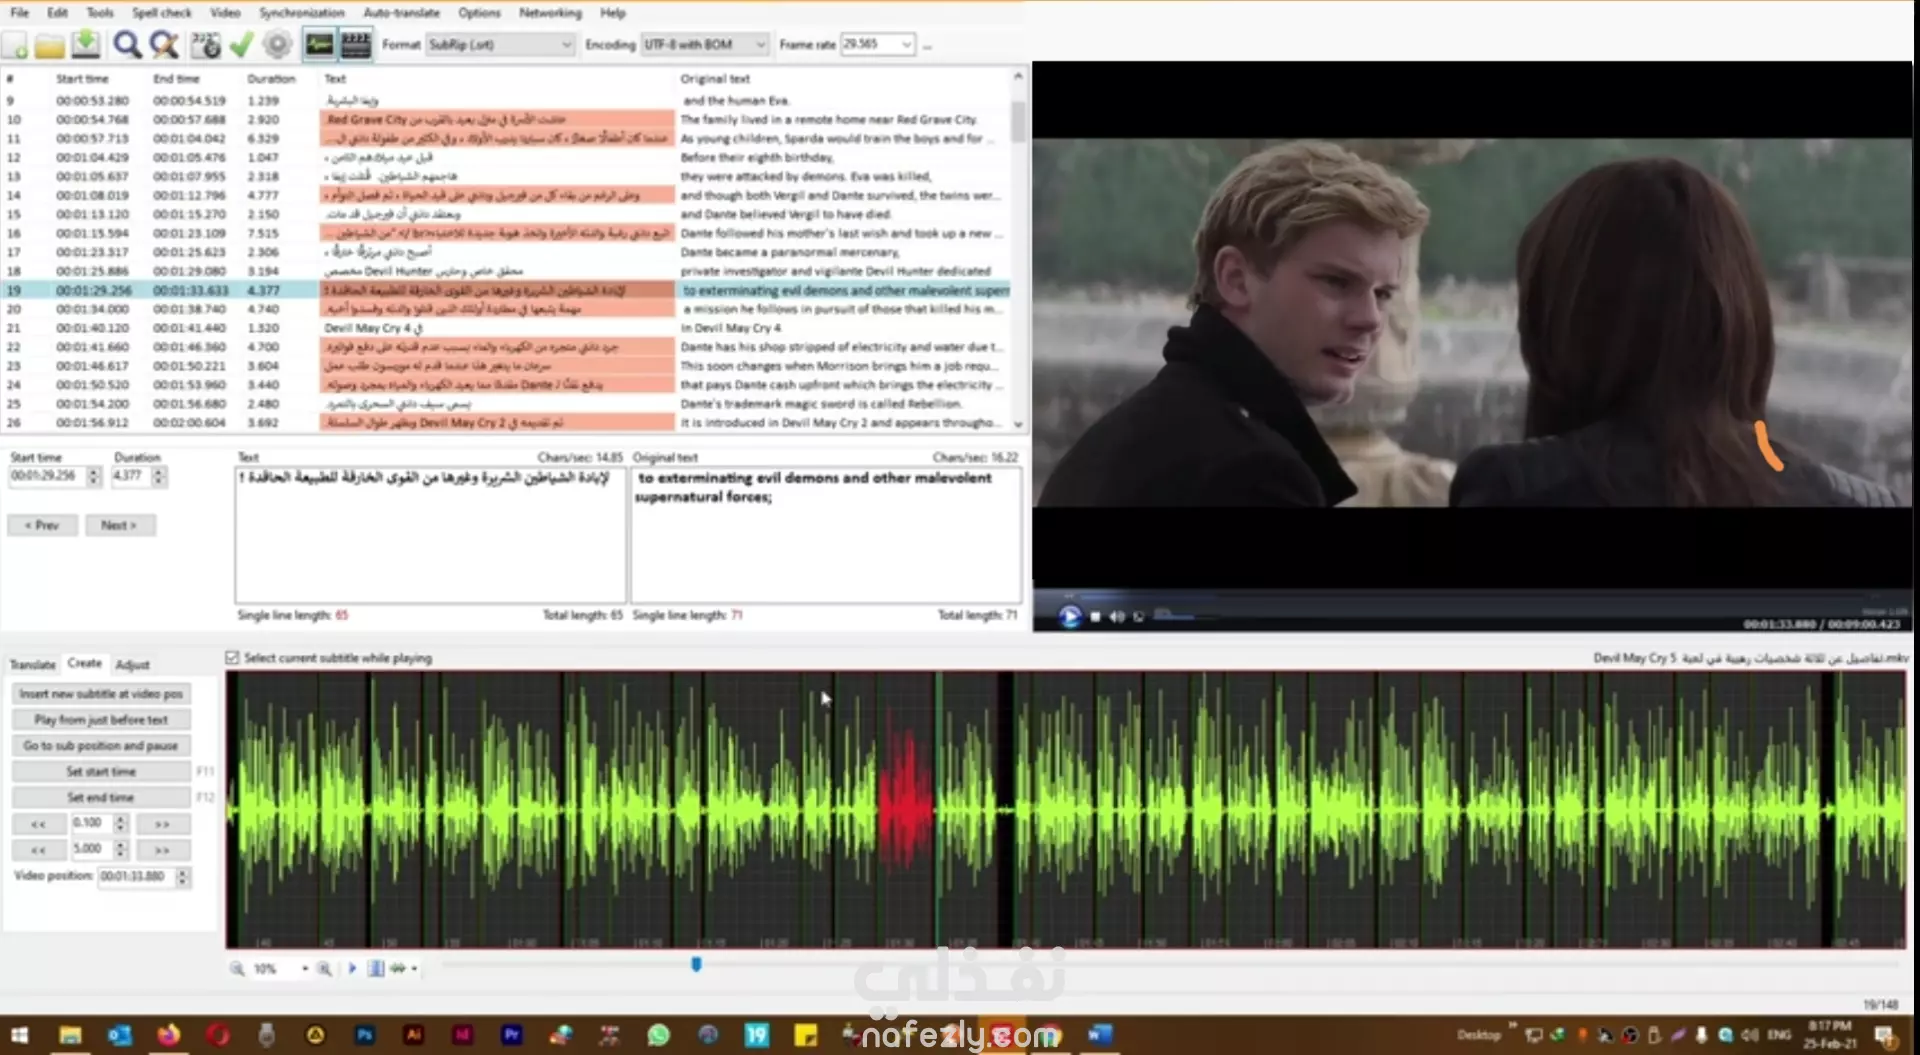Click the Next subtitle button
The height and width of the screenshot is (1055, 1920).
click(x=119, y=525)
